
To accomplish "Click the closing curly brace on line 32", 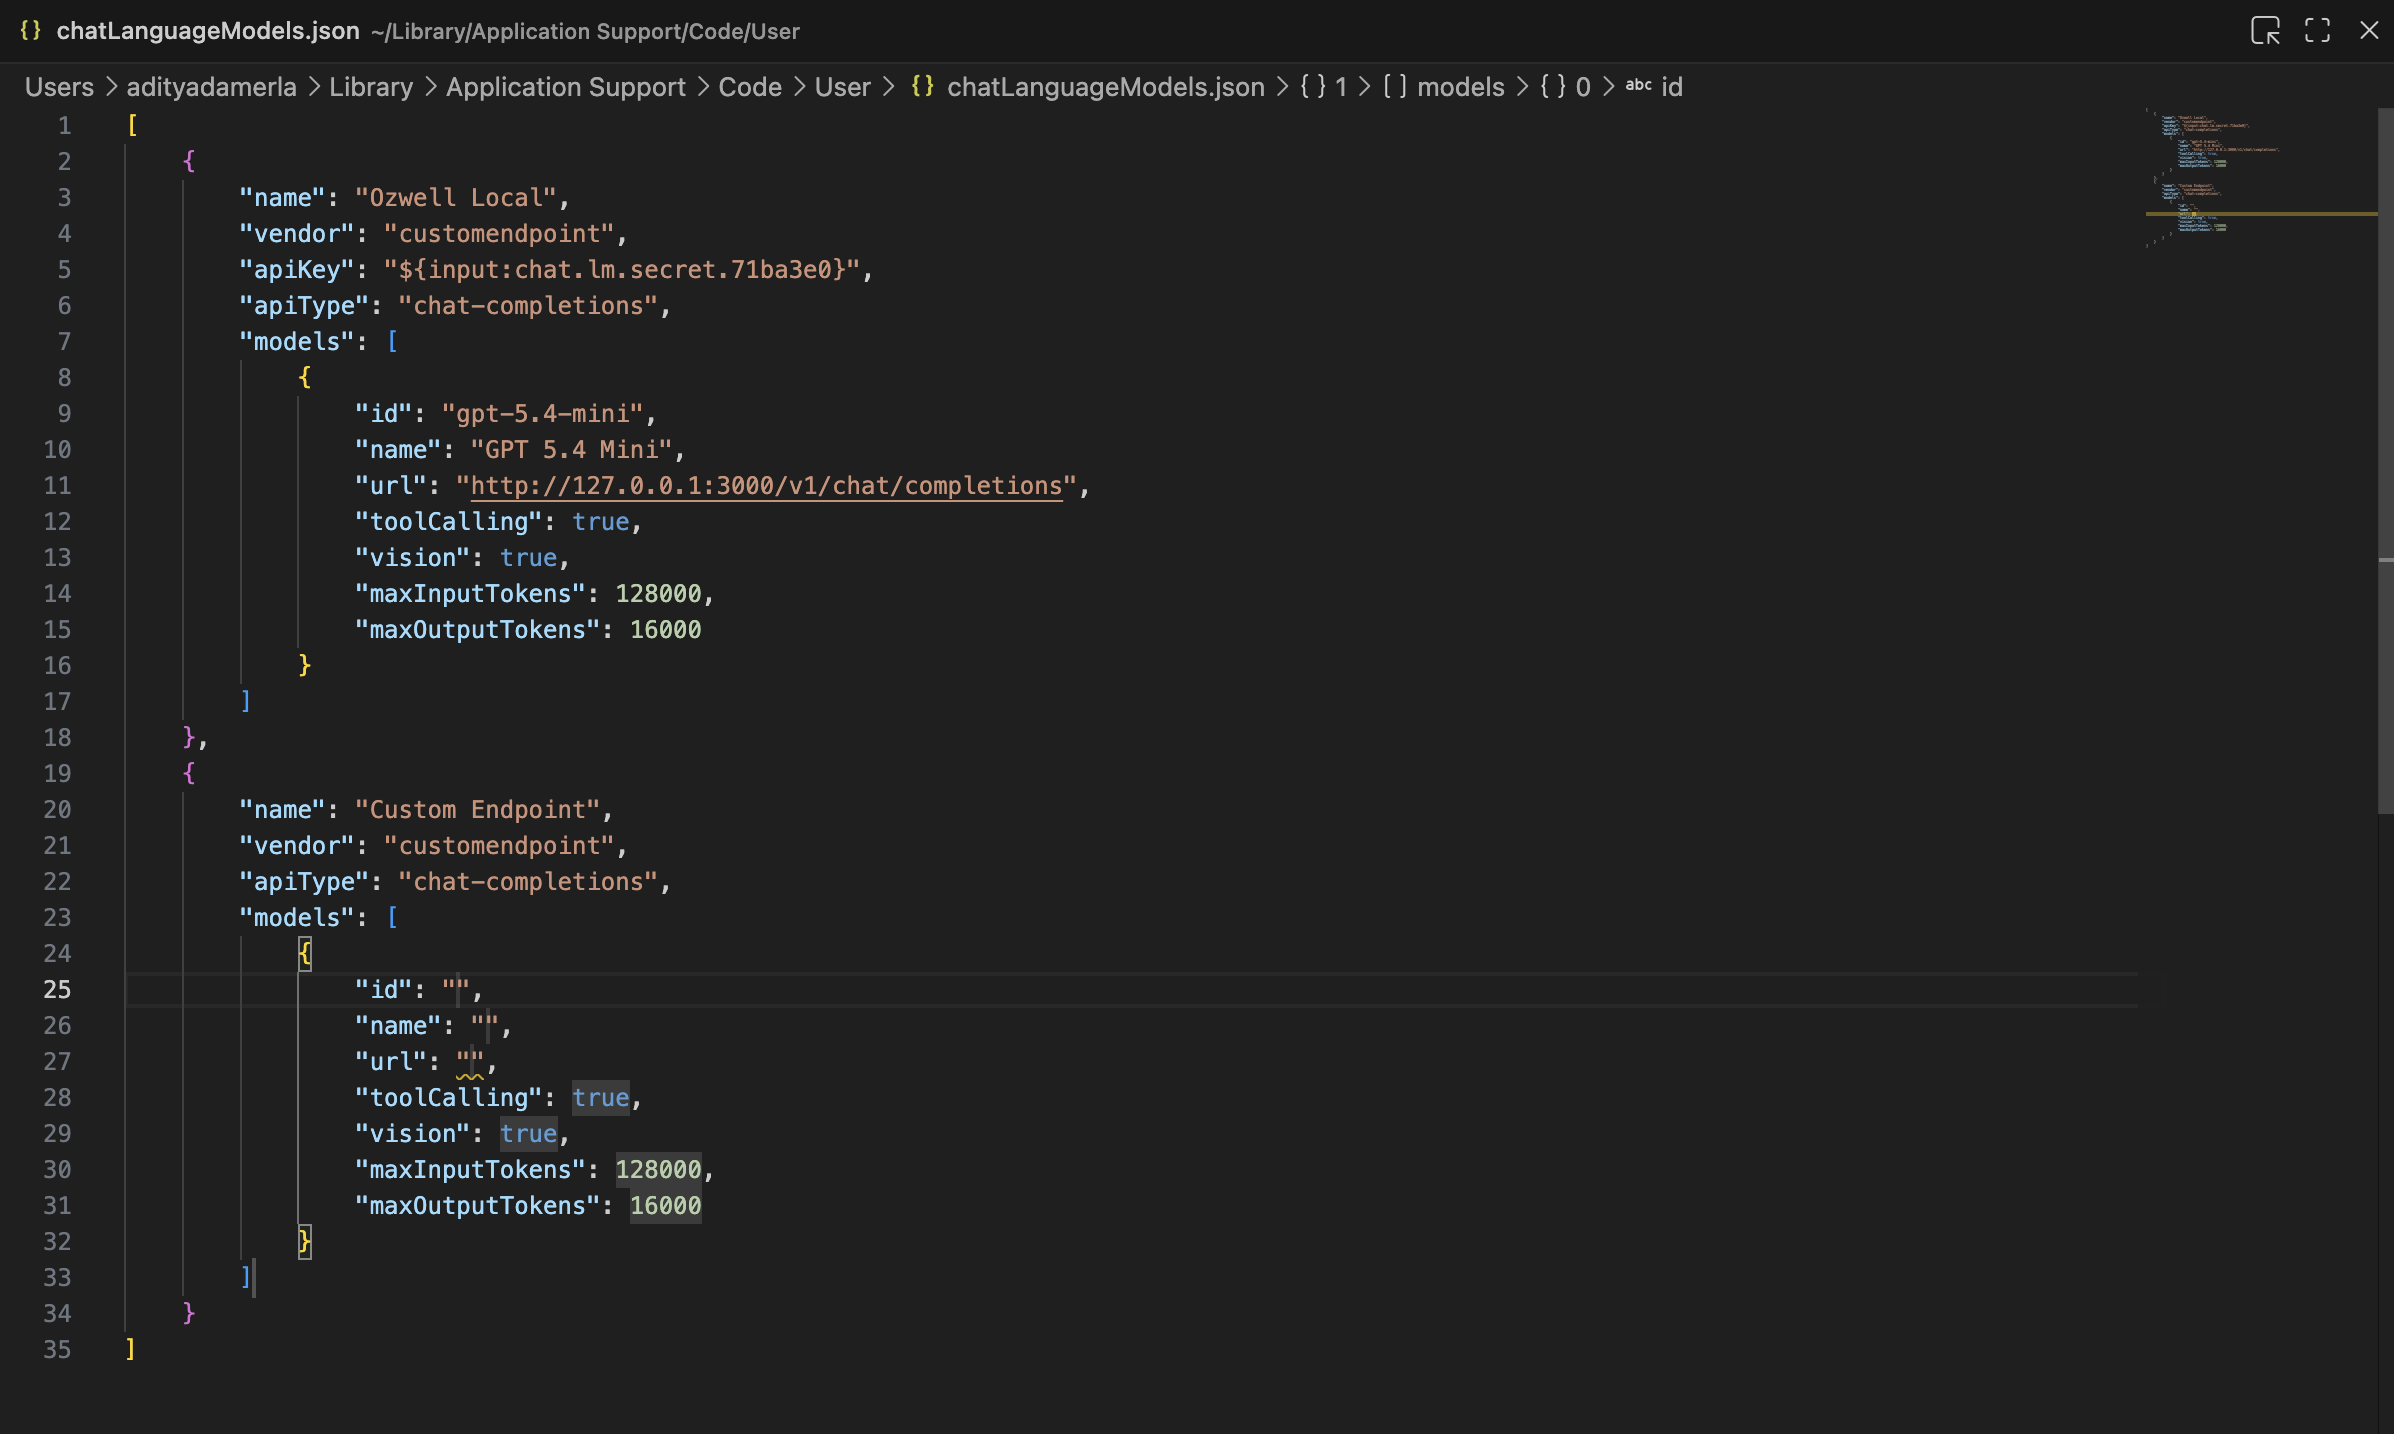I will click(305, 1242).
